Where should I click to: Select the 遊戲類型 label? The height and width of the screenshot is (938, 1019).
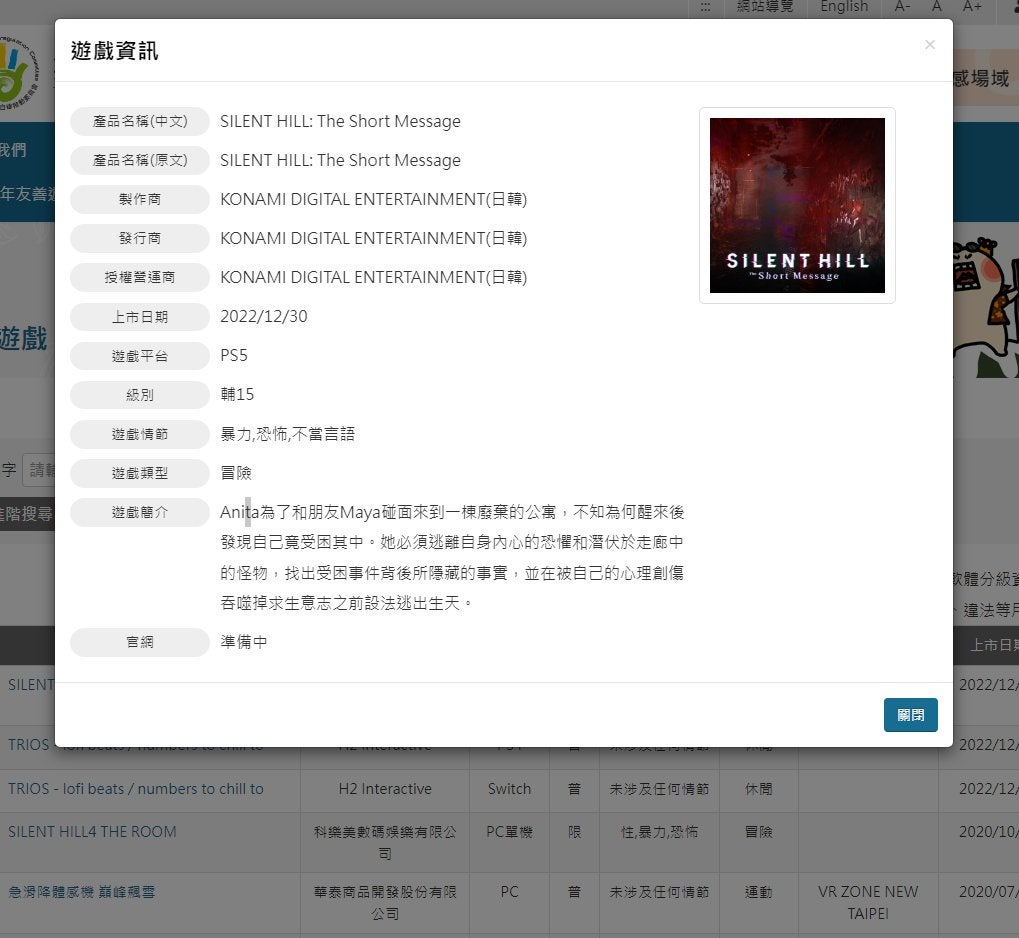pos(140,473)
